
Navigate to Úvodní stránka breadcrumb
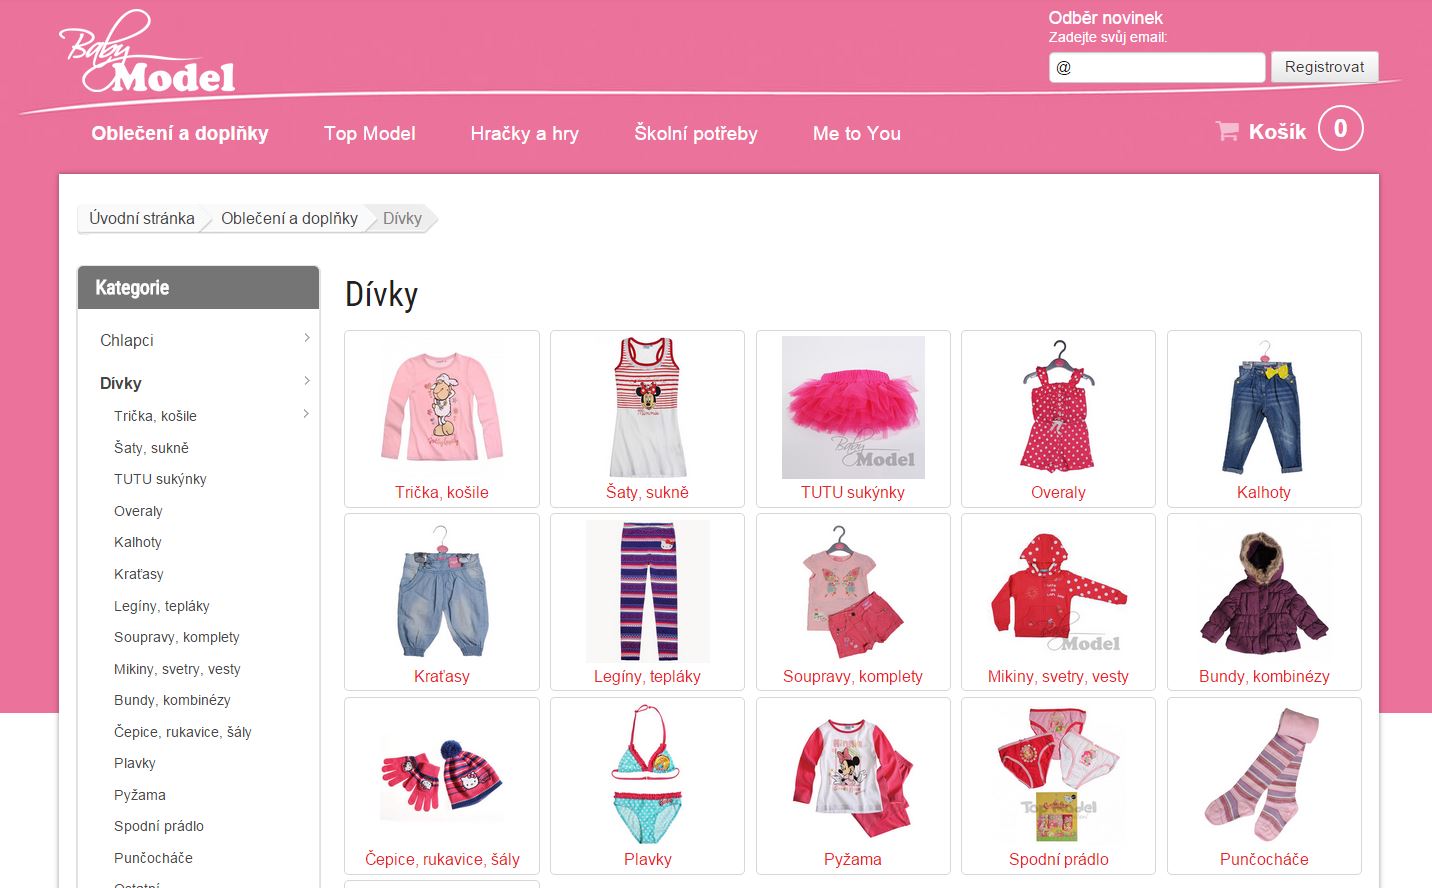click(142, 218)
